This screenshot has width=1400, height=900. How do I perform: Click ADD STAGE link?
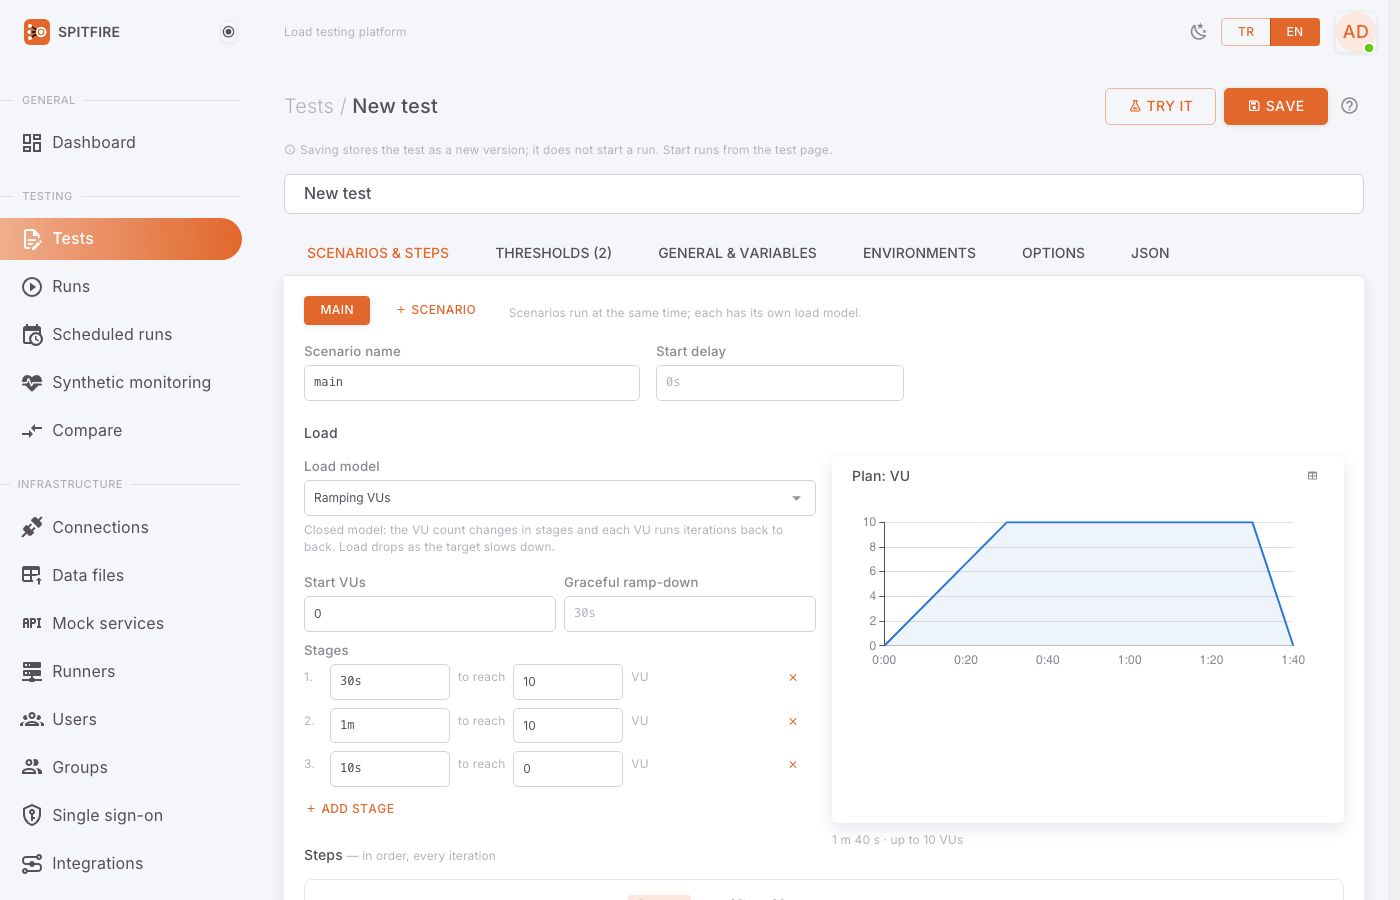350,809
